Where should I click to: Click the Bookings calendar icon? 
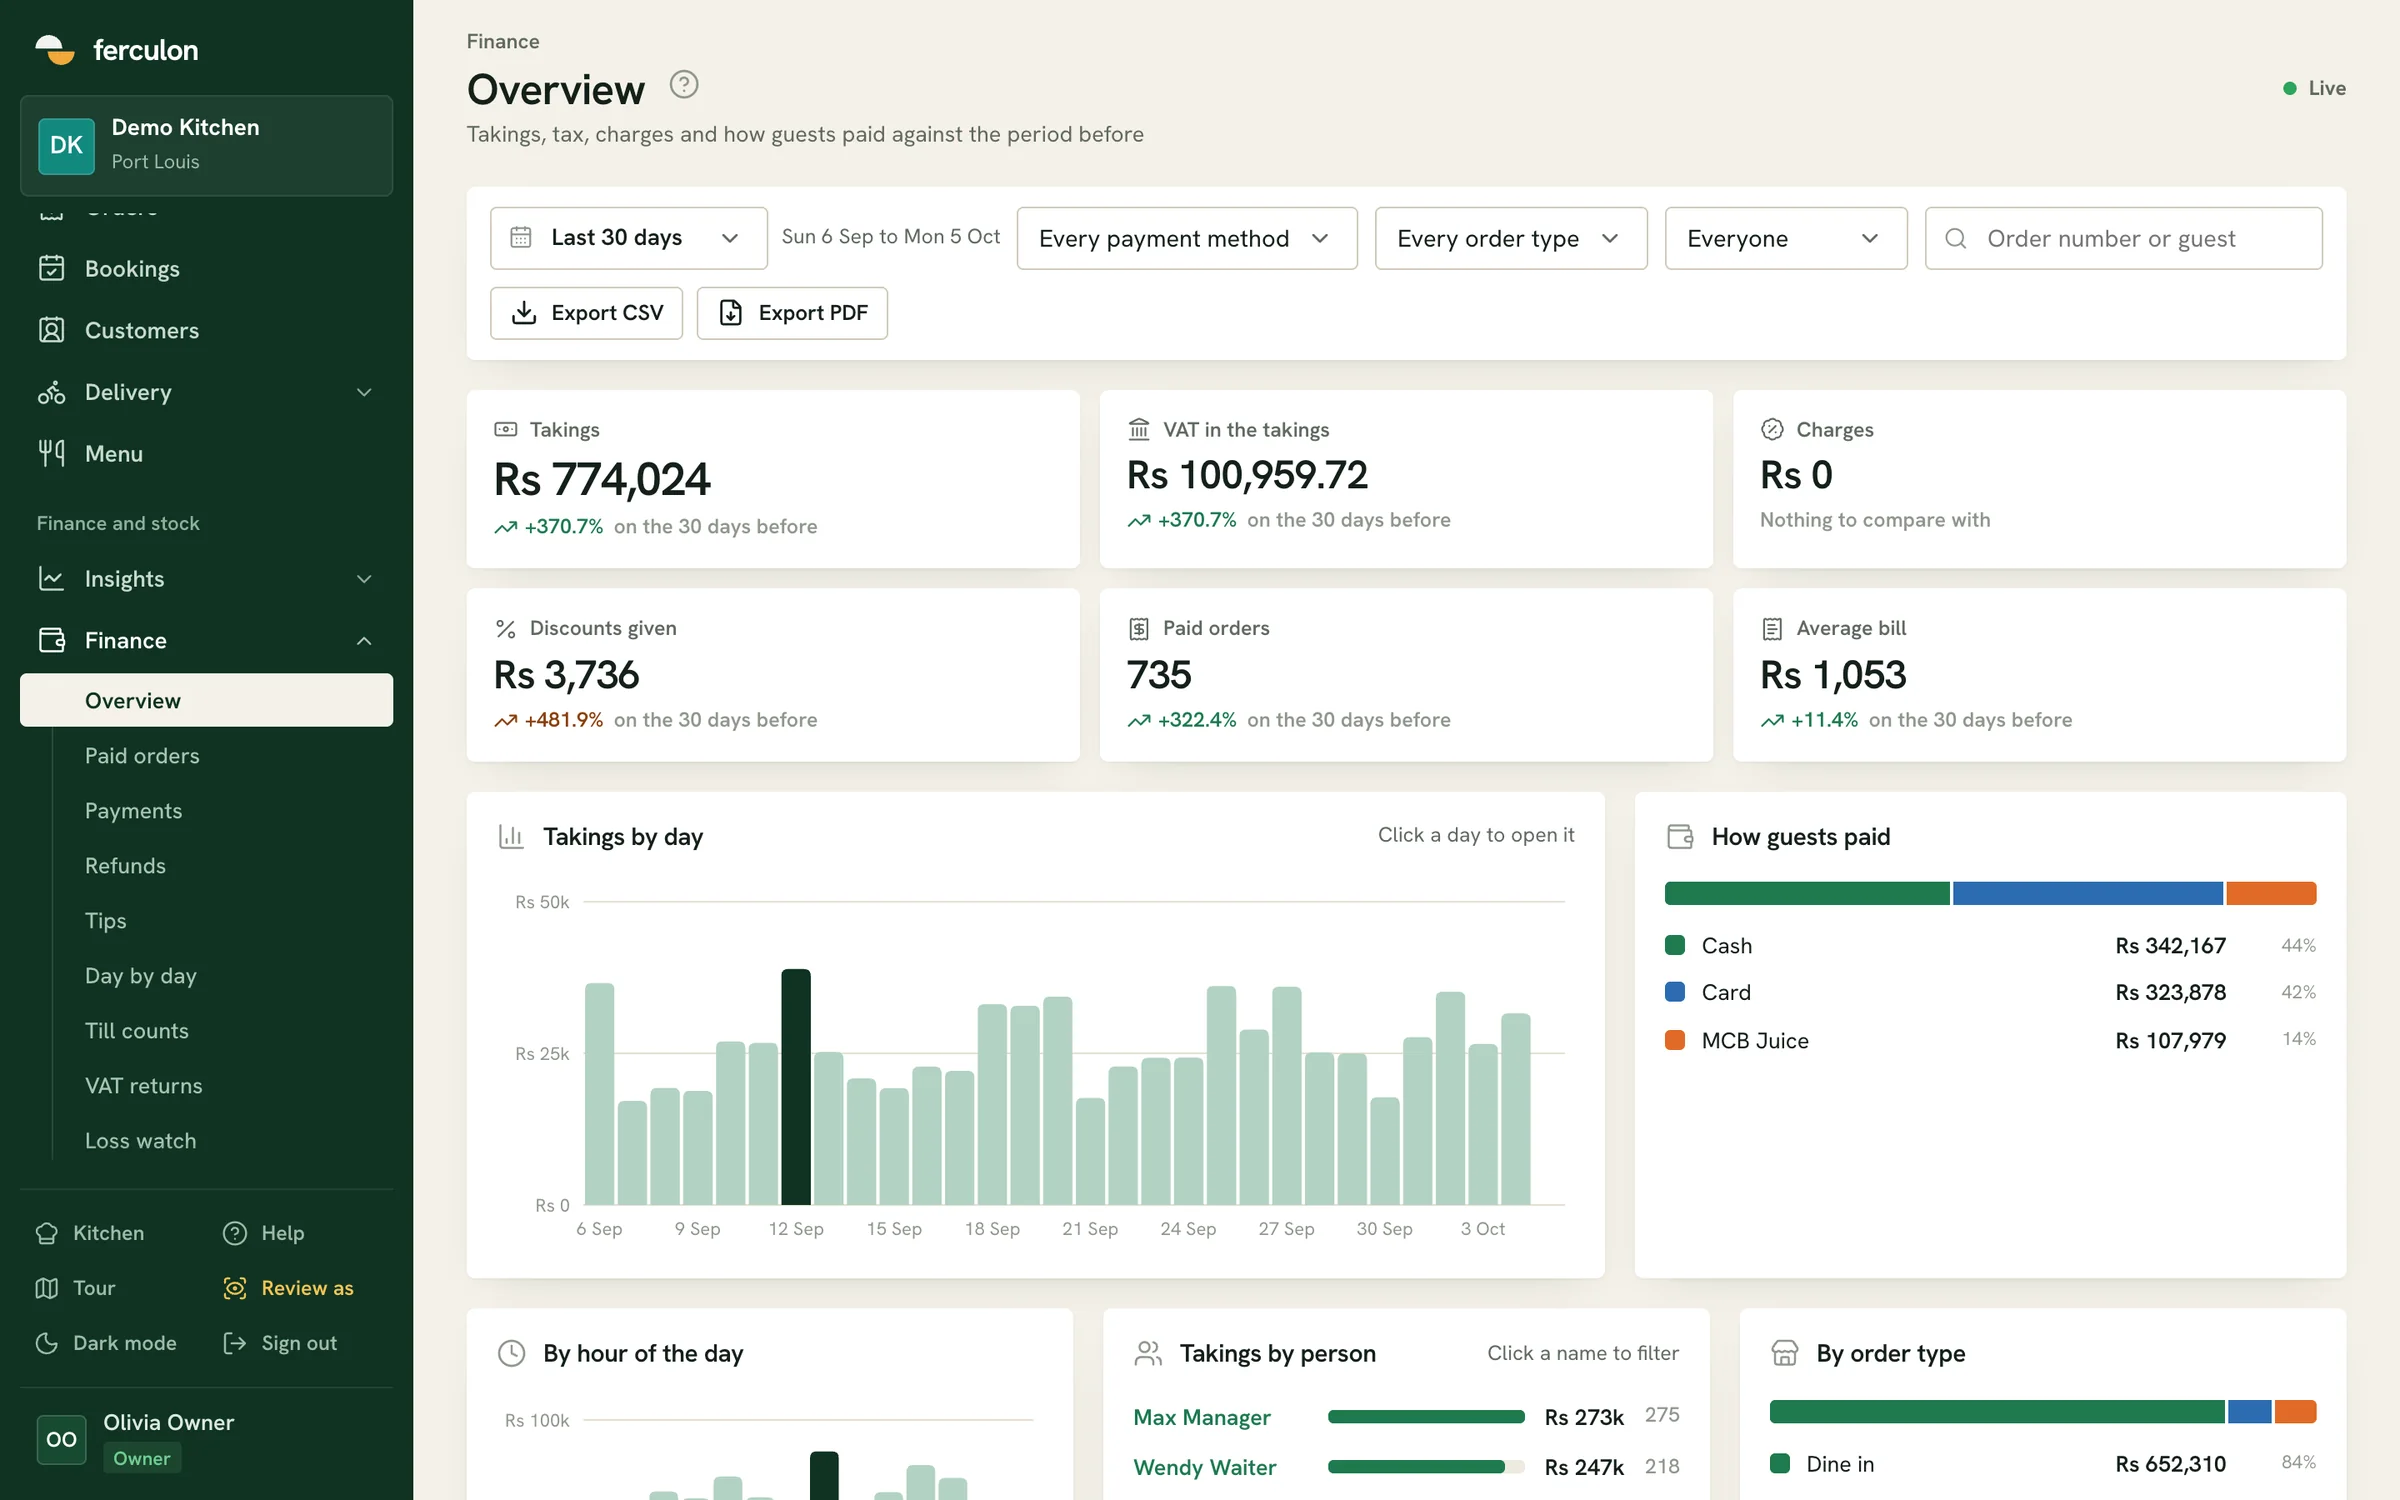point(51,268)
